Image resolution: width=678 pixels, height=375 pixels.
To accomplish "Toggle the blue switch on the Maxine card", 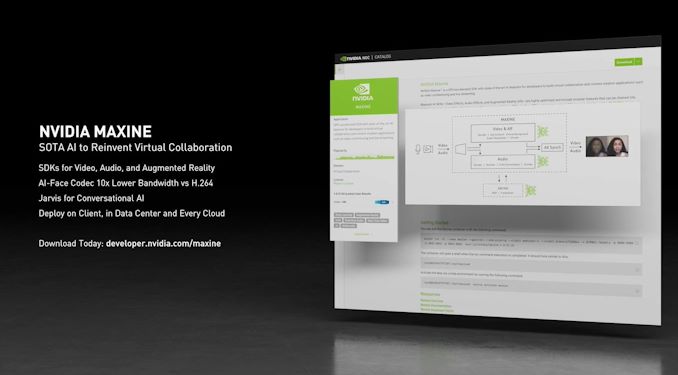I will tap(382, 202).
